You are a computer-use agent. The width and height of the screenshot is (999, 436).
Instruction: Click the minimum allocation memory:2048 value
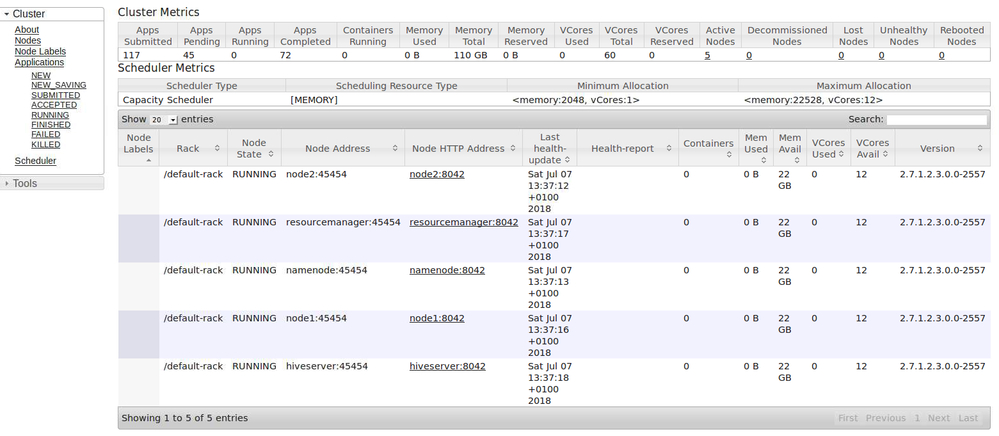click(x=576, y=100)
